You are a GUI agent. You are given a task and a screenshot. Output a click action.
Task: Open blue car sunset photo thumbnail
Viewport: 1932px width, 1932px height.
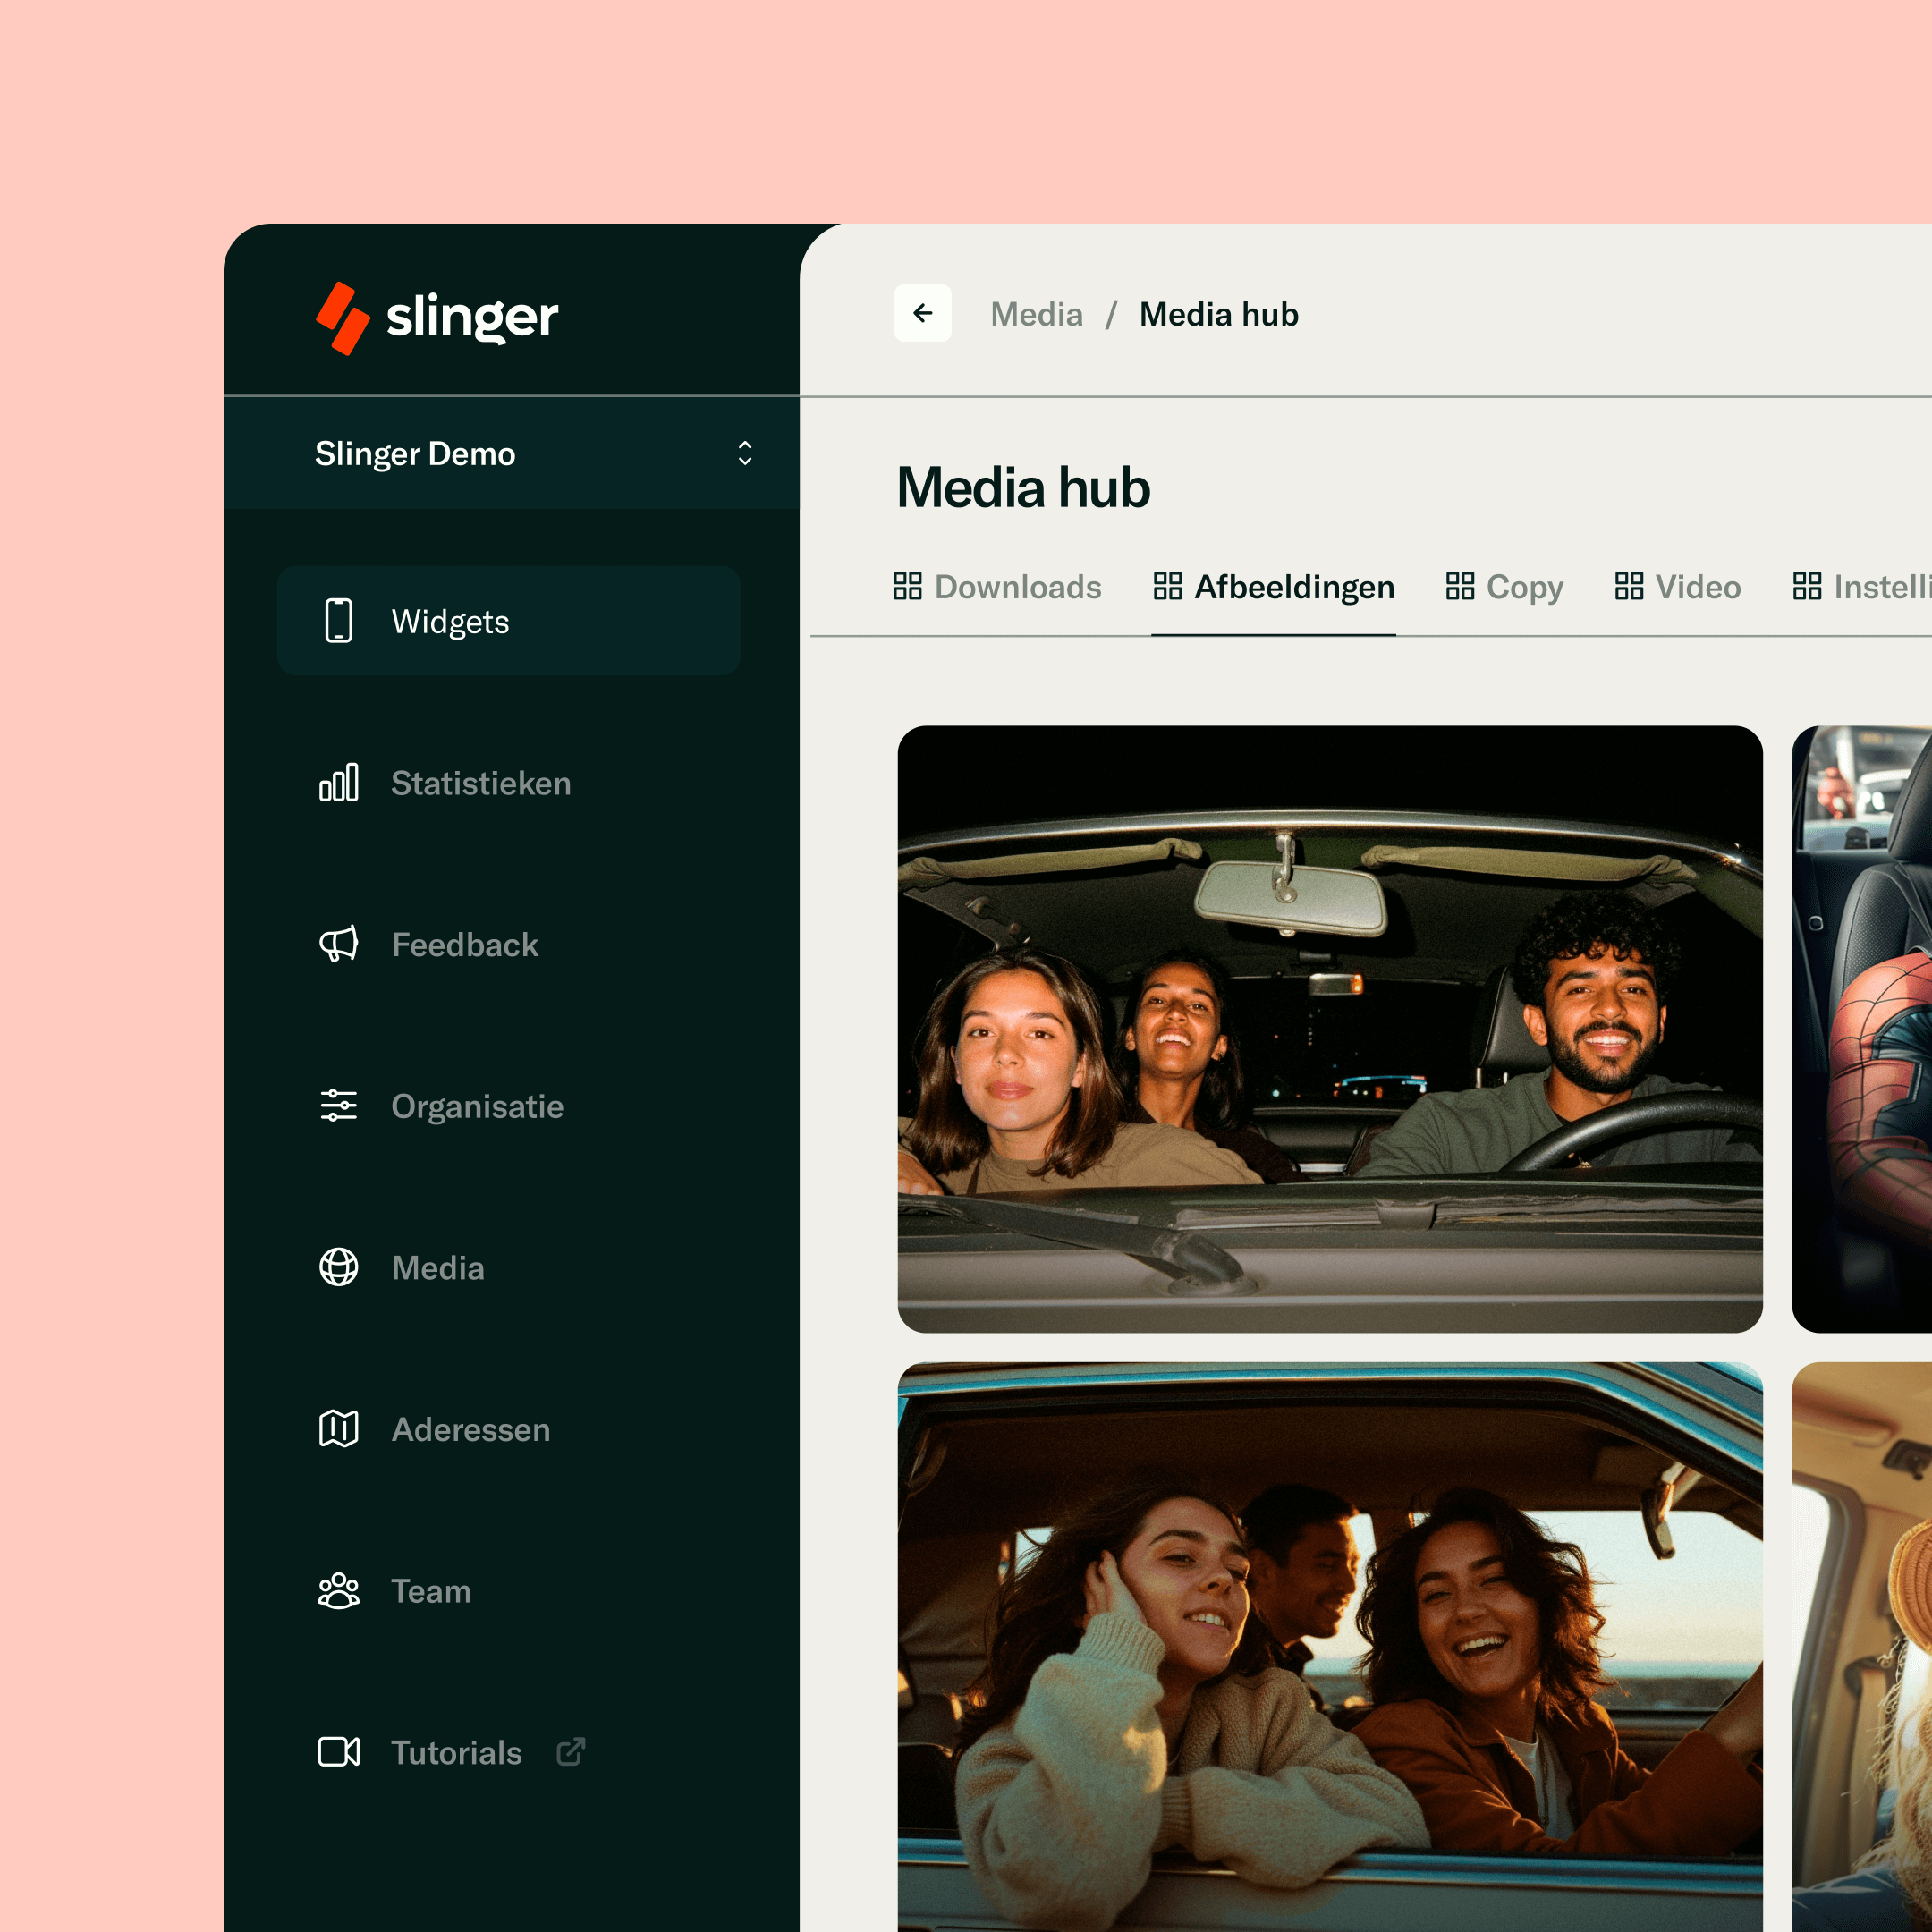click(1330, 1647)
